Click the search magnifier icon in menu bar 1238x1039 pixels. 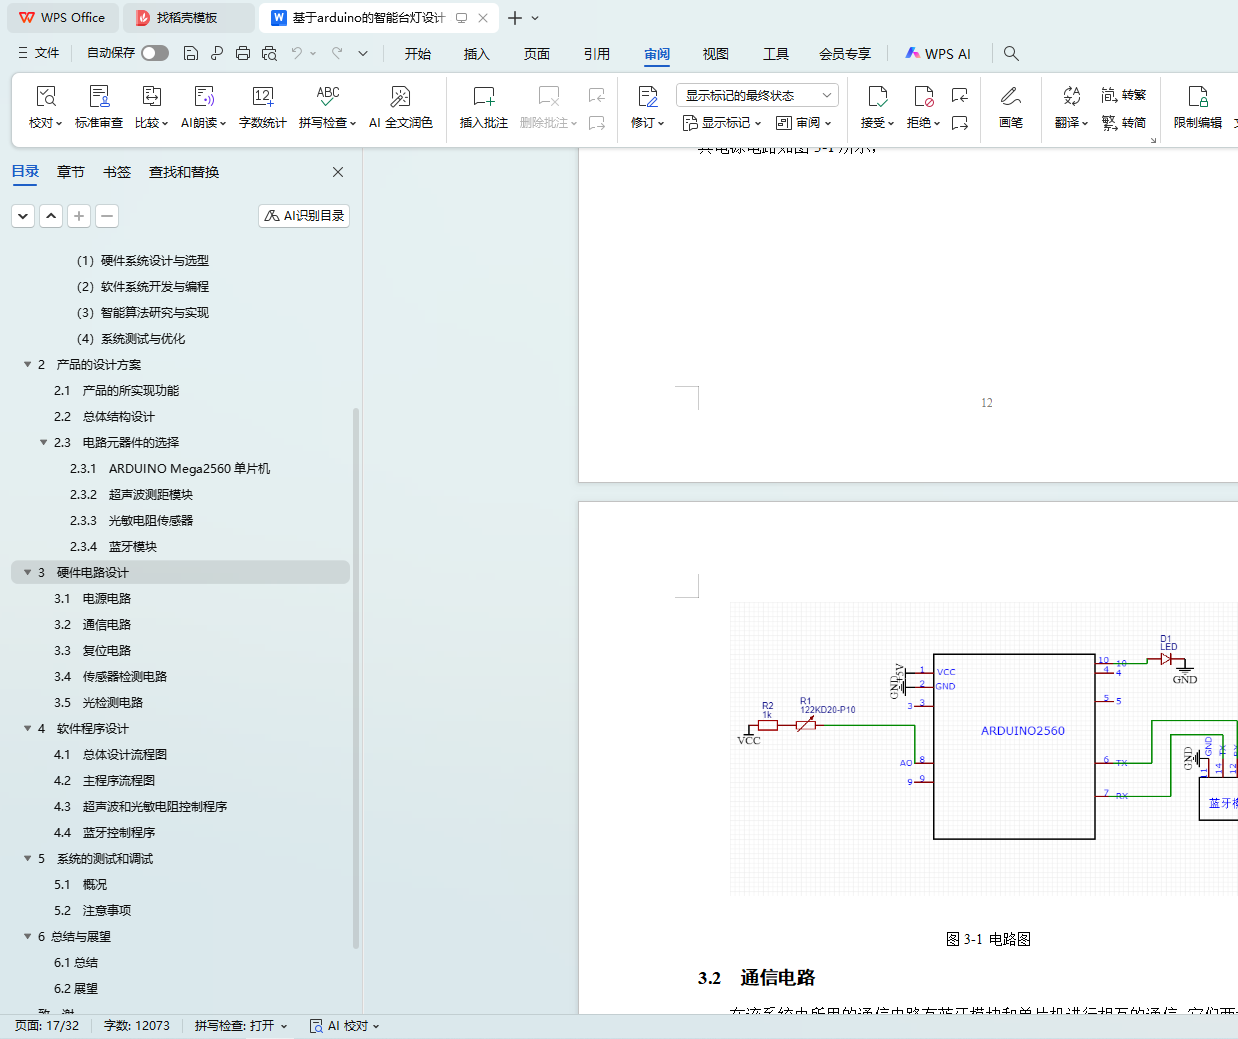coord(1011,53)
